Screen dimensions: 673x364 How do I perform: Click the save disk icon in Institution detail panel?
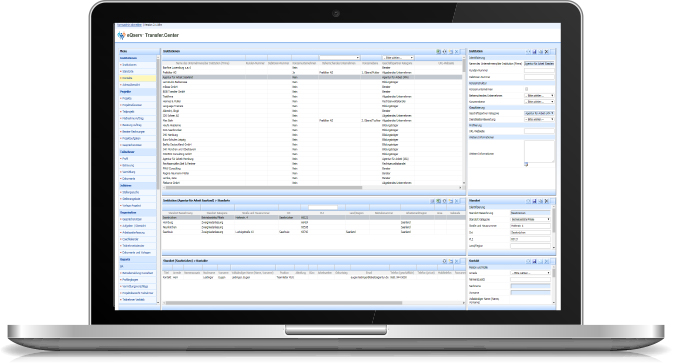pos(534,52)
